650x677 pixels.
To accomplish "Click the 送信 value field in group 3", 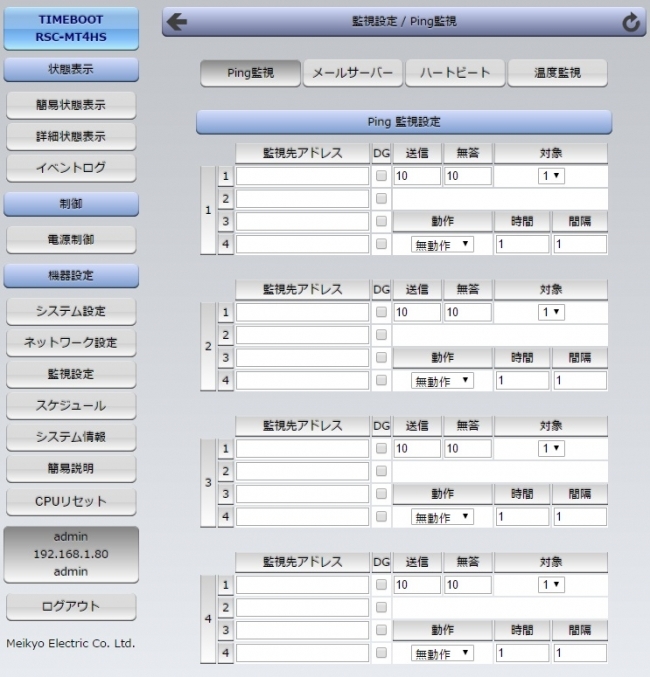I will point(416,449).
